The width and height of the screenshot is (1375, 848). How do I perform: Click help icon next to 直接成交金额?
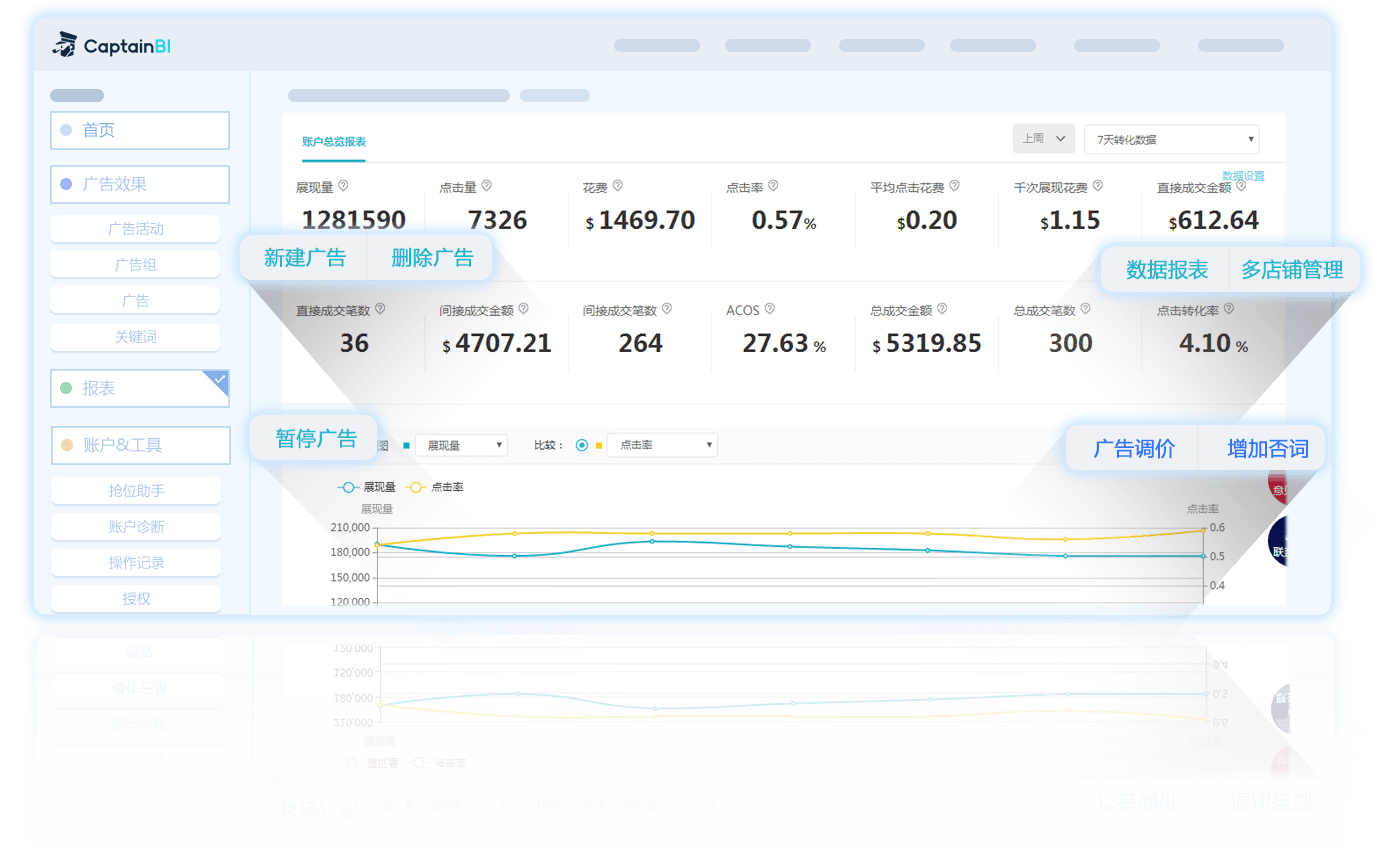[1240, 186]
